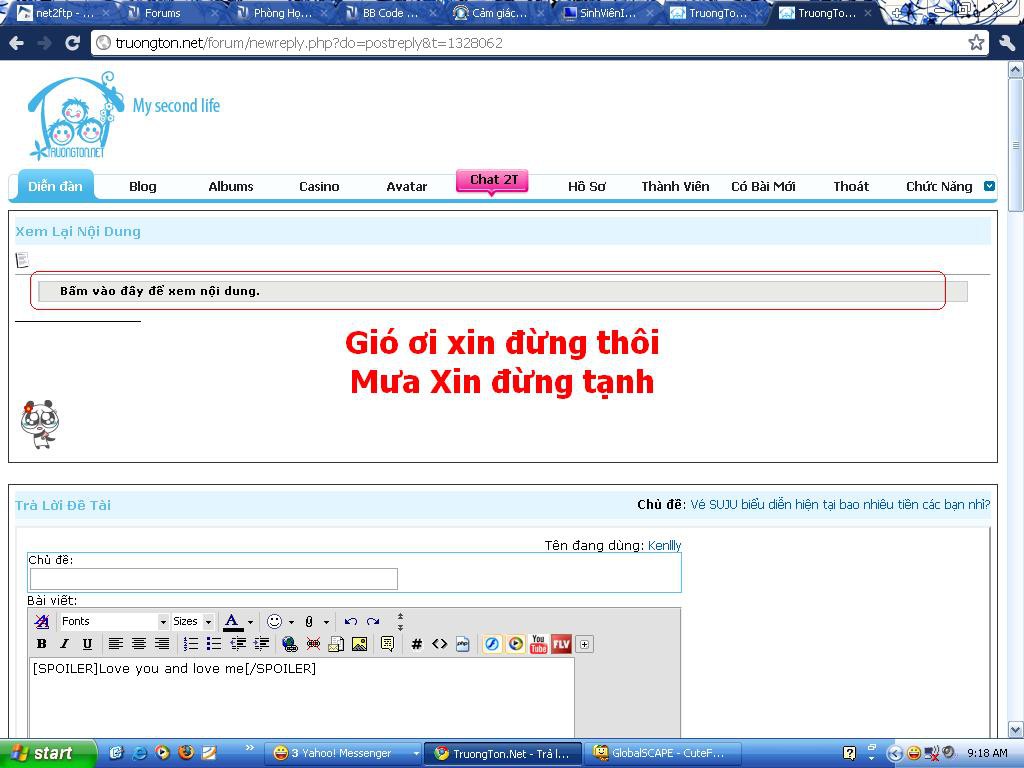Wrap selection in PHP tags
The height and width of the screenshot is (768, 1024).
462,644
